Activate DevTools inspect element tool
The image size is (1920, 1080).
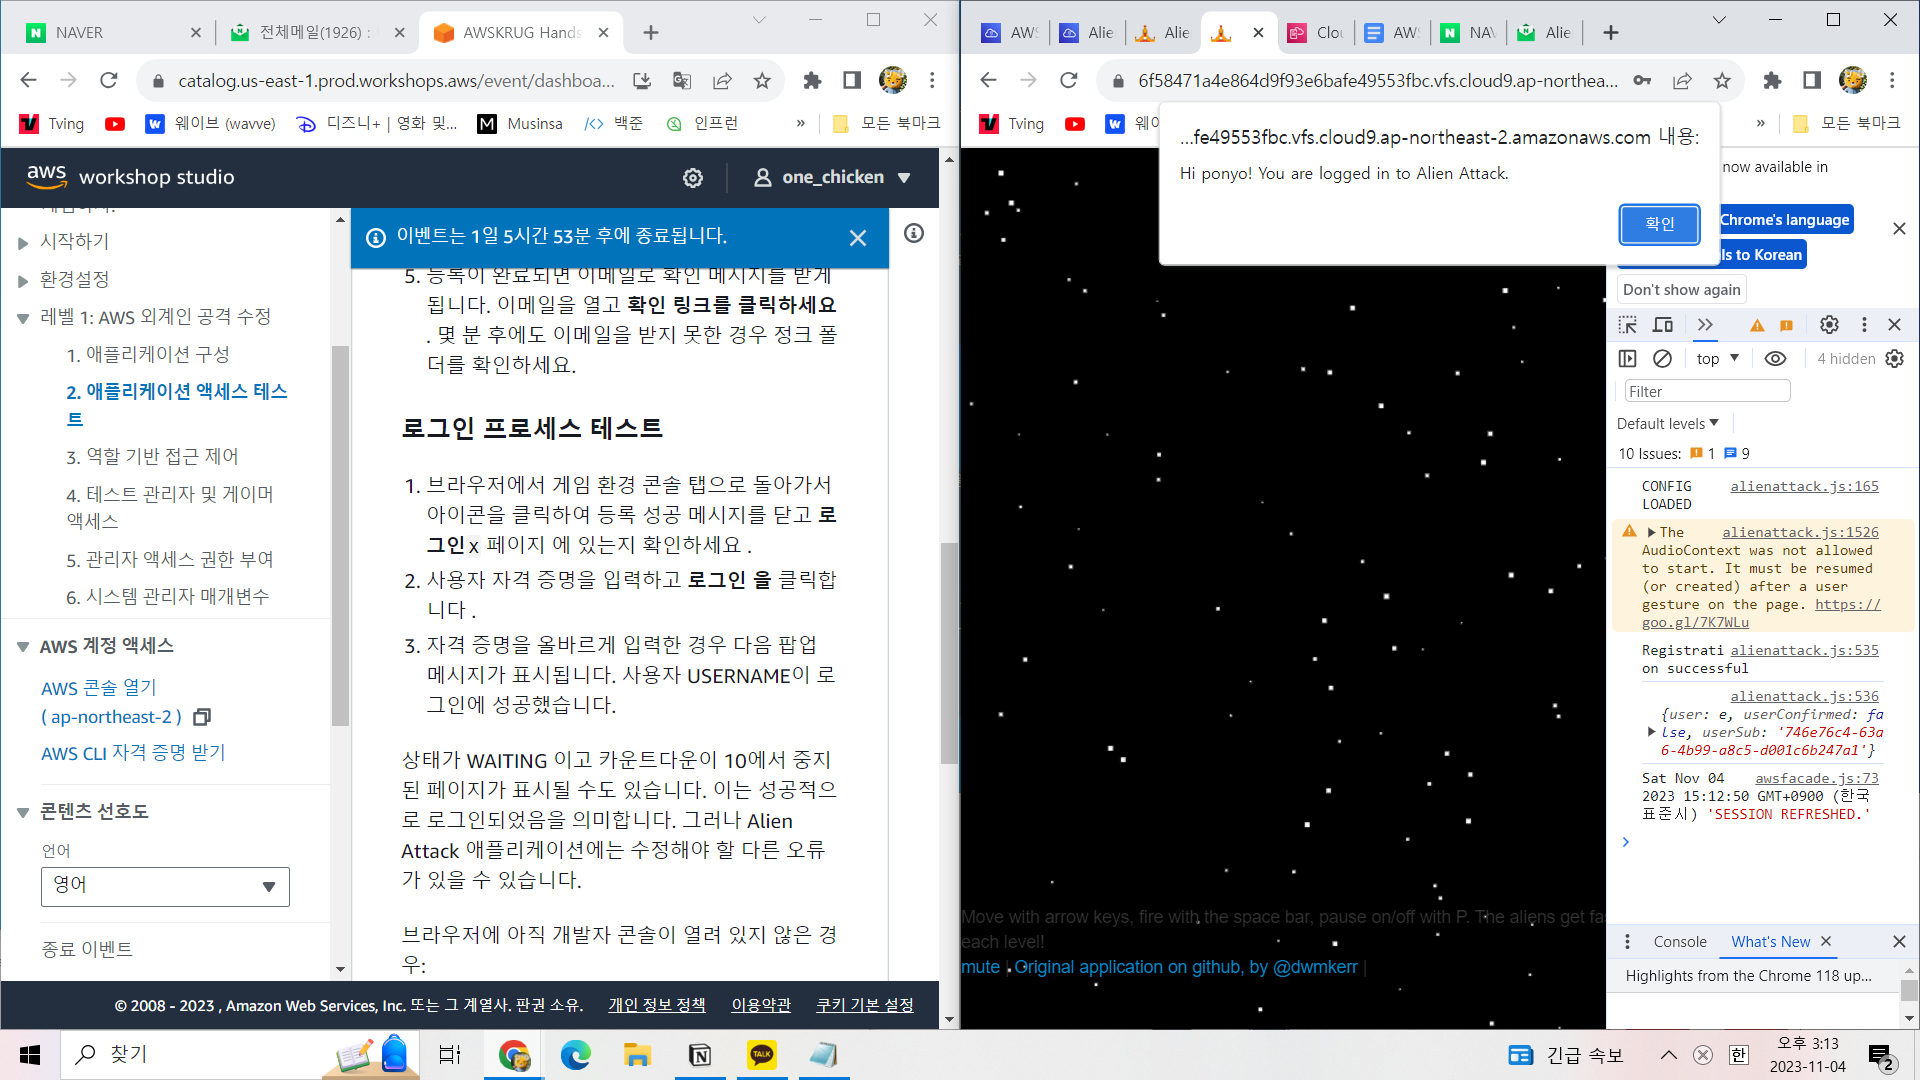tap(1628, 325)
